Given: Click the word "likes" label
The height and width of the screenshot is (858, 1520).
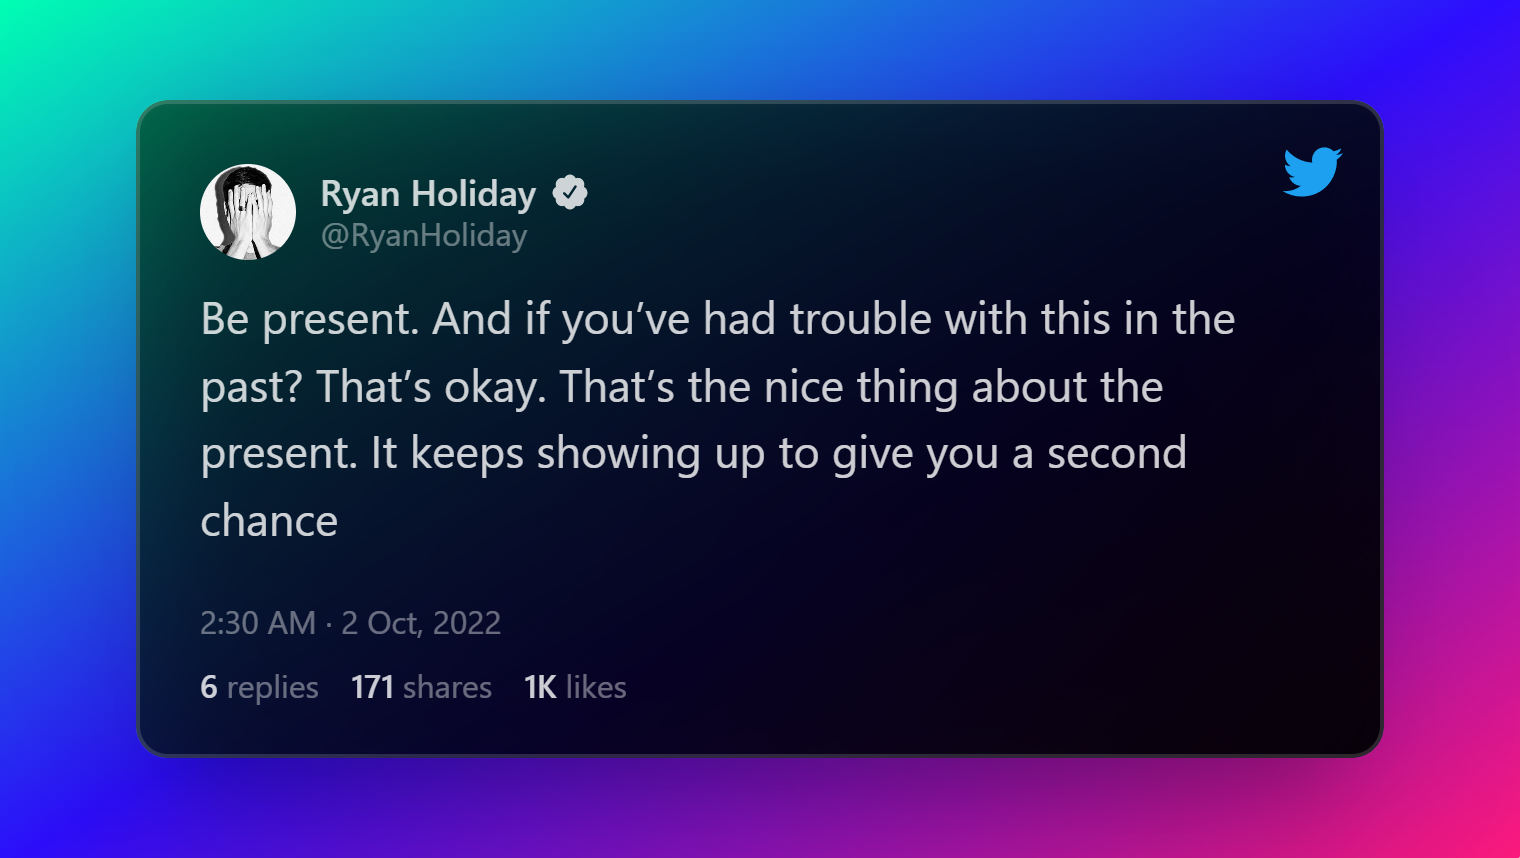Looking at the screenshot, I should pos(596,687).
